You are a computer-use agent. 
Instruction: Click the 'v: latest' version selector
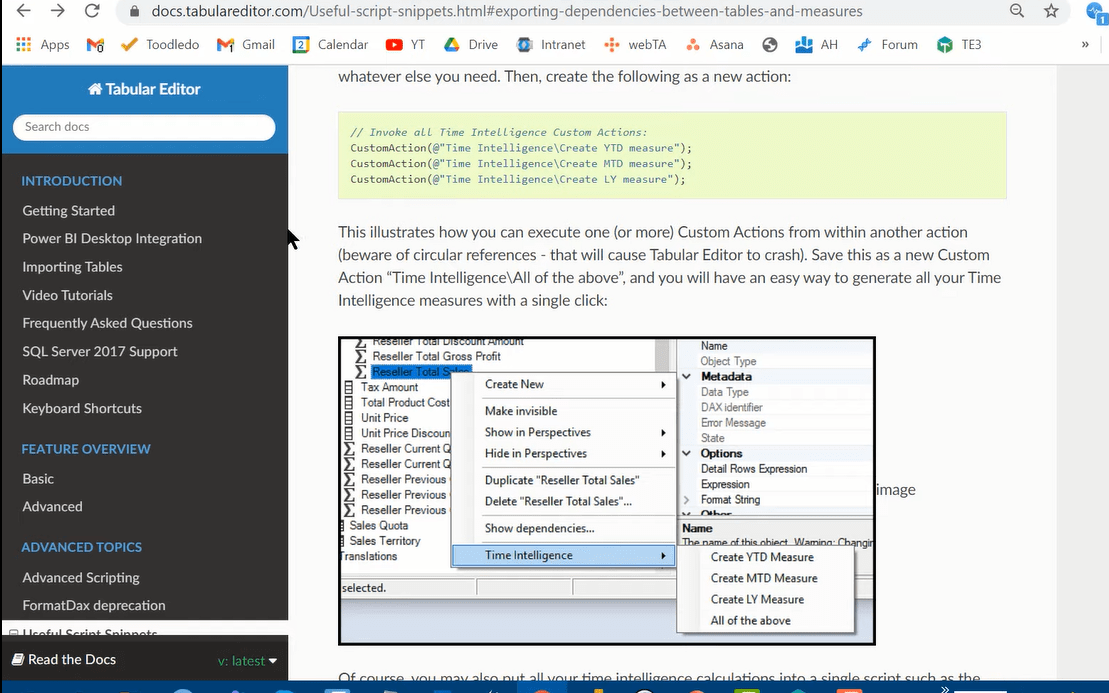(247, 660)
